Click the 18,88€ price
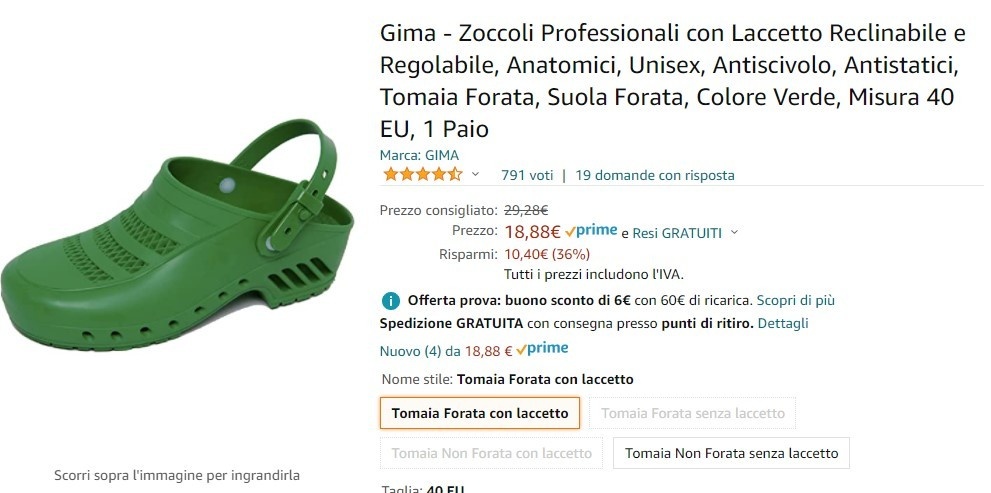The width and height of the screenshot is (991, 493). (532, 232)
